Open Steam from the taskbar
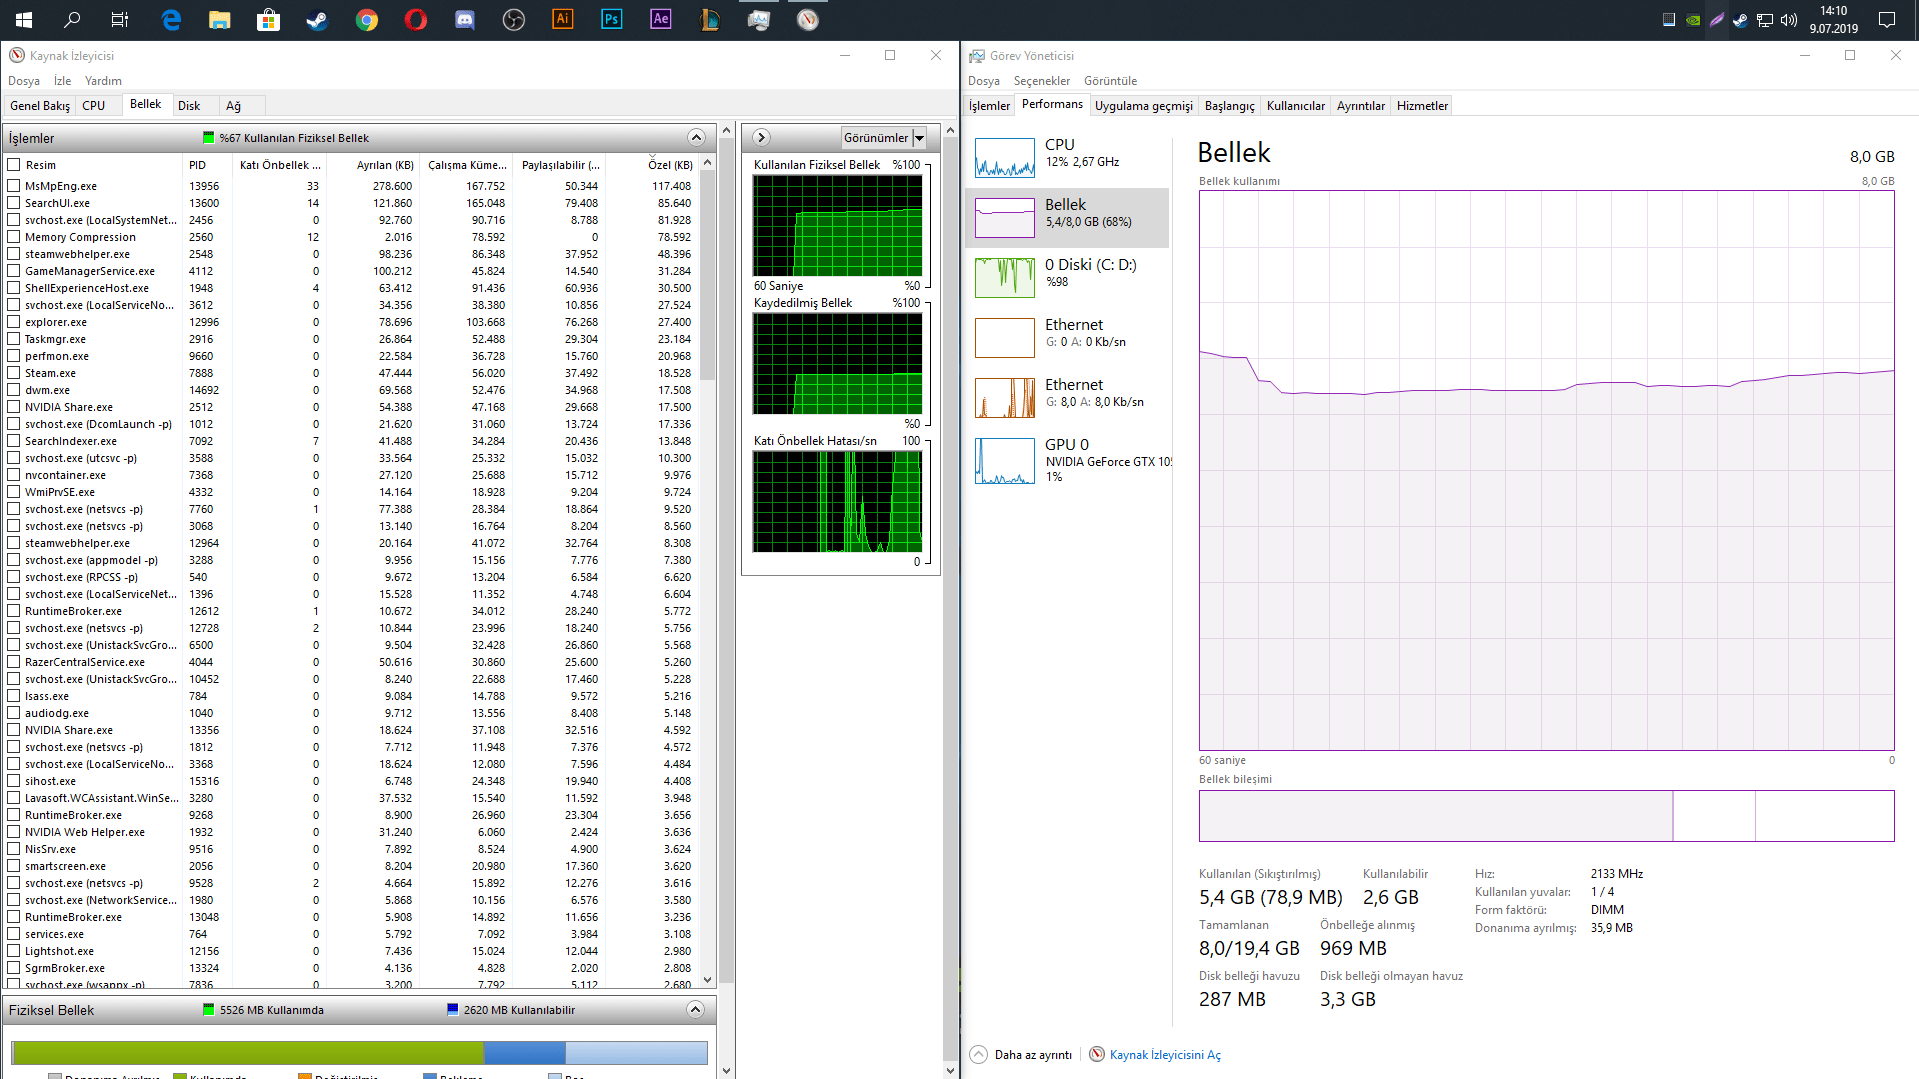The image size is (1919, 1079). (317, 20)
